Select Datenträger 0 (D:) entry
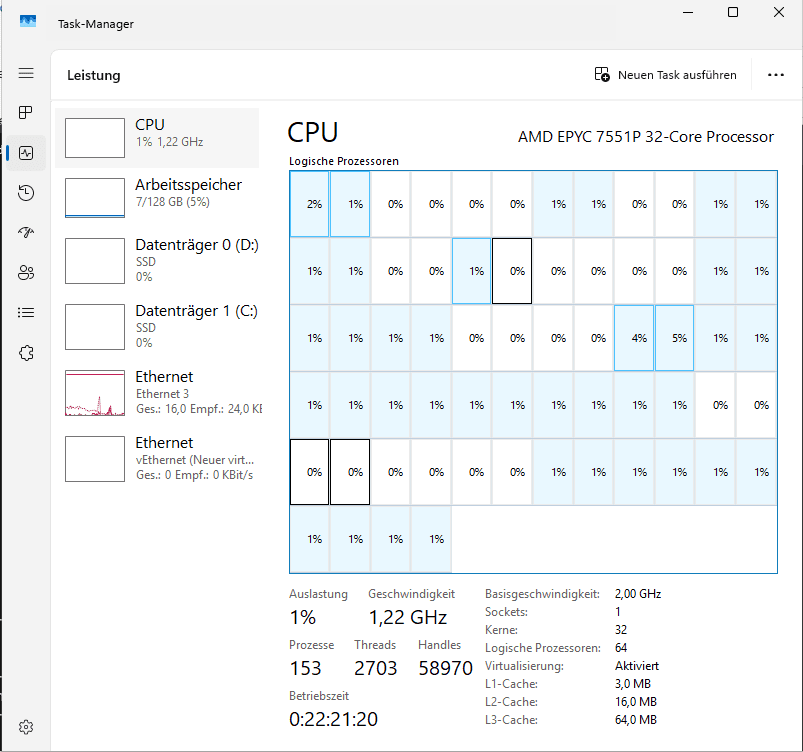Image resolution: width=803 pixels, height=752 pixels. pyautogui.click(x=157, y=261)
